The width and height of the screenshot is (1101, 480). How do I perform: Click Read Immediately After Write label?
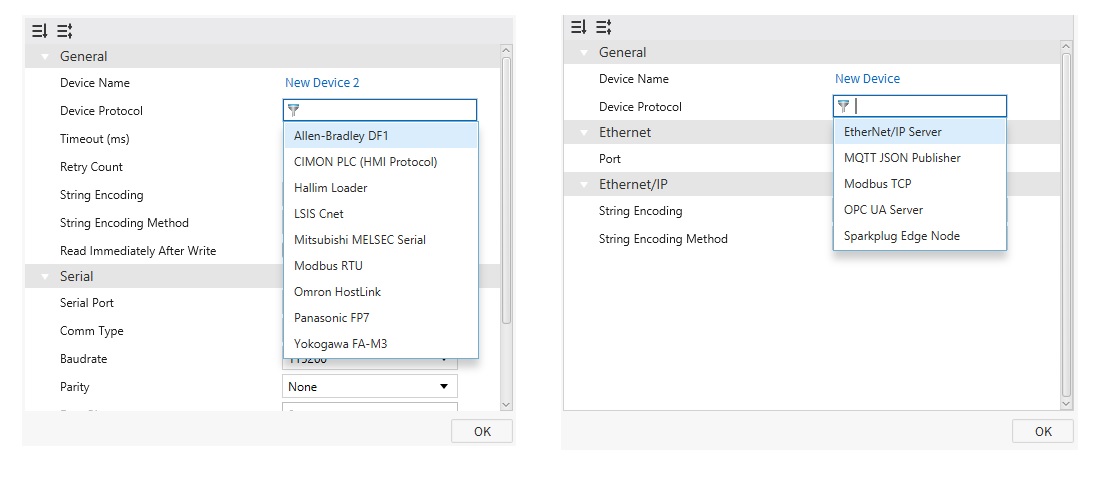click(138, 251)
